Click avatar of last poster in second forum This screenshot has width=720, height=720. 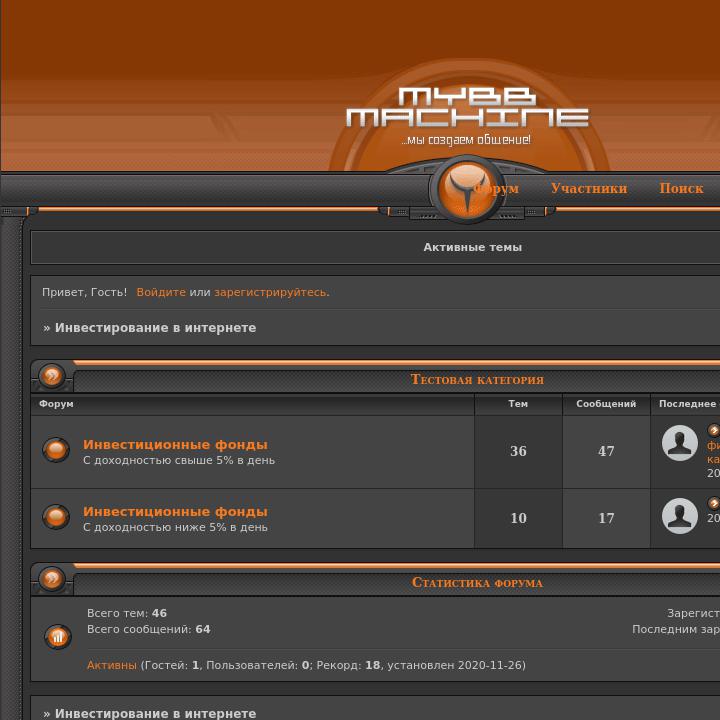pyautogui.click(x=680, y=516)
